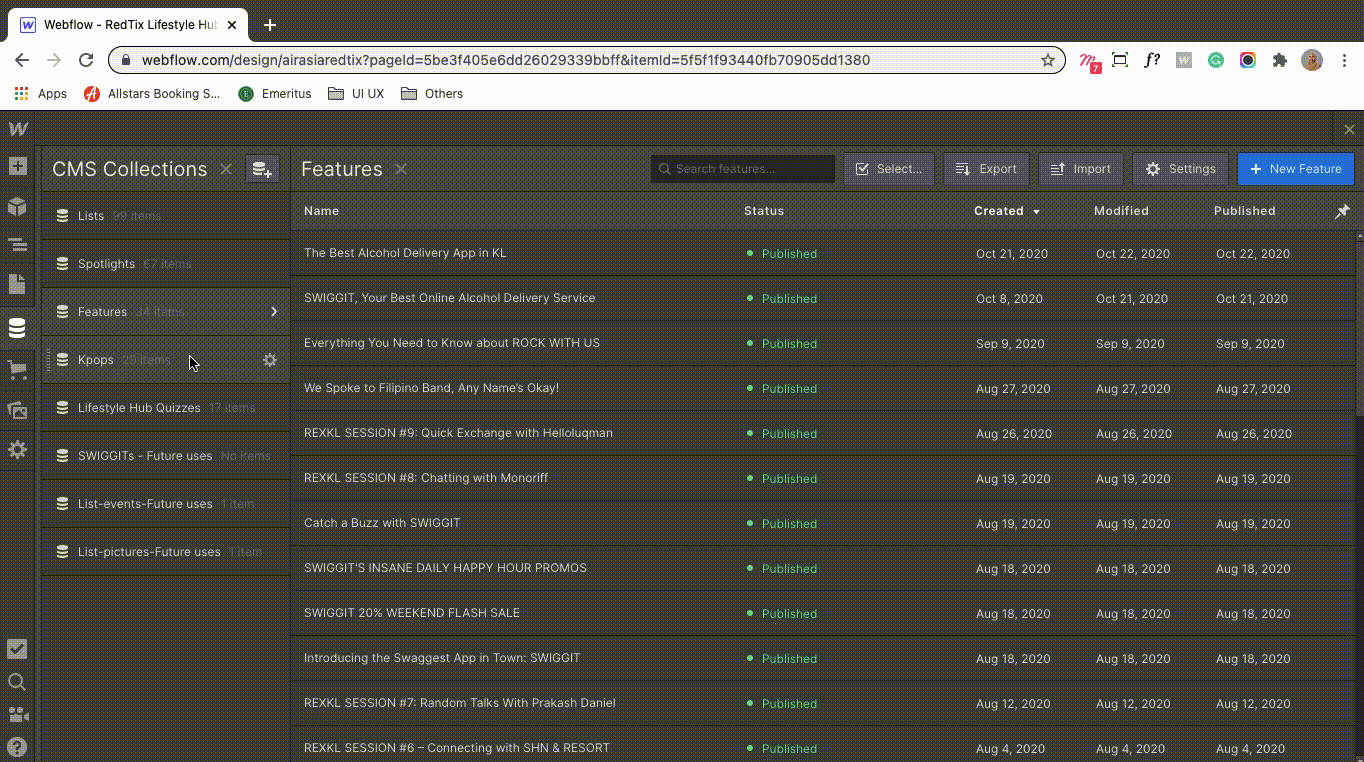This screenshot has width=1364, height=762.
Task: Create a New Feature item
Action: click(x=1296, y=169)
